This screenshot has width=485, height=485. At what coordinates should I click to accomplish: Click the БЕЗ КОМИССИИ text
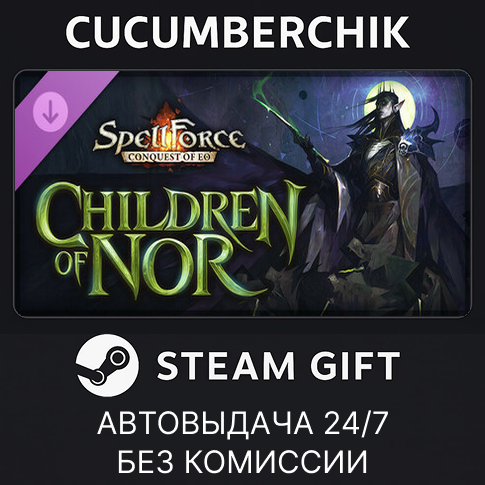243,461
